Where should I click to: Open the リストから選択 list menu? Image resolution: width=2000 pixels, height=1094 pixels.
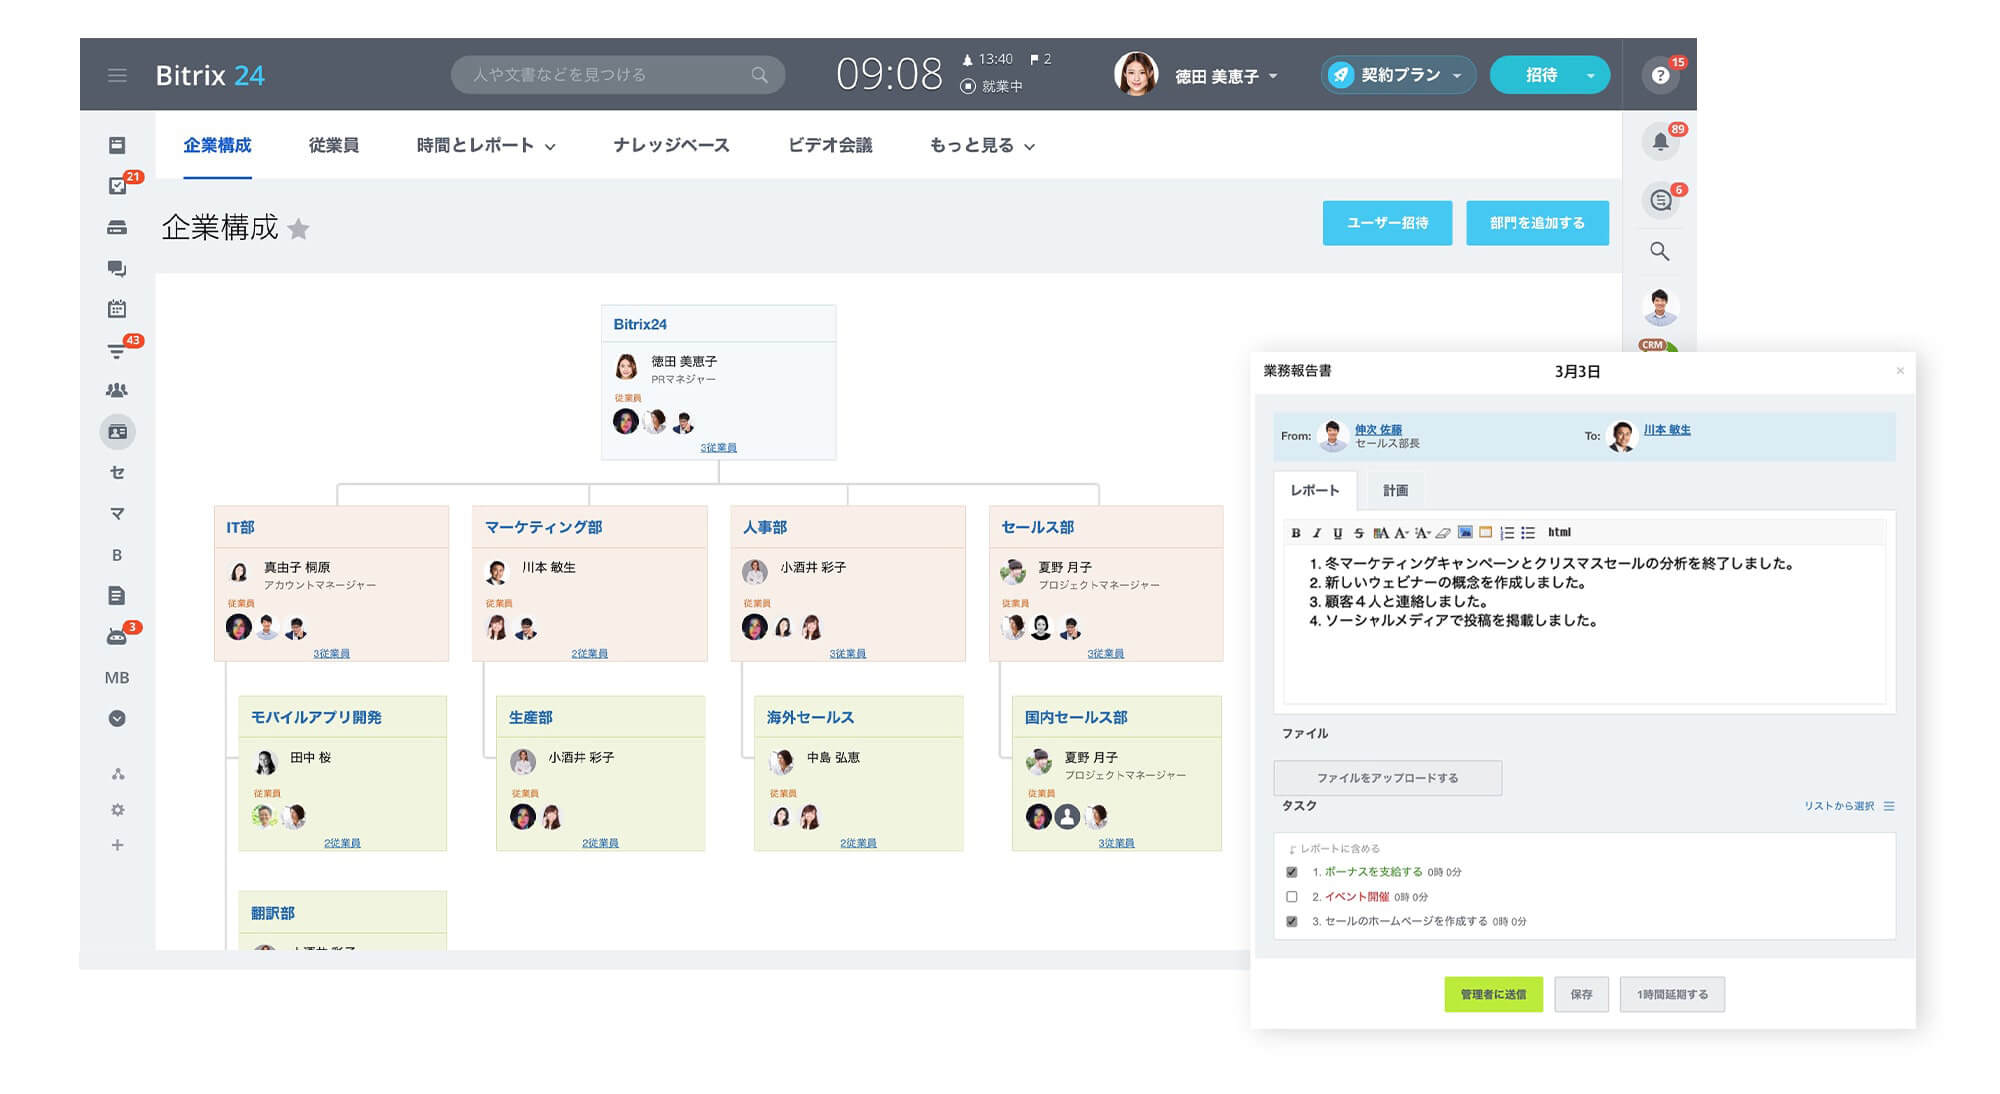tap(1848, 806)
